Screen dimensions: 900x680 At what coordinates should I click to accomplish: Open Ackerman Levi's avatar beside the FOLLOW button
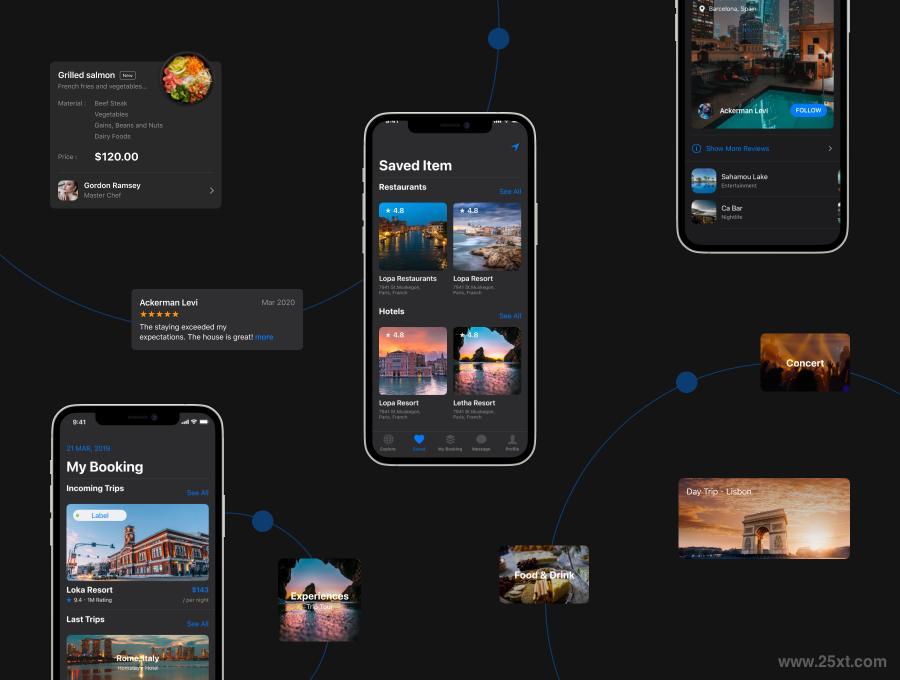click(x=705, y=110)
